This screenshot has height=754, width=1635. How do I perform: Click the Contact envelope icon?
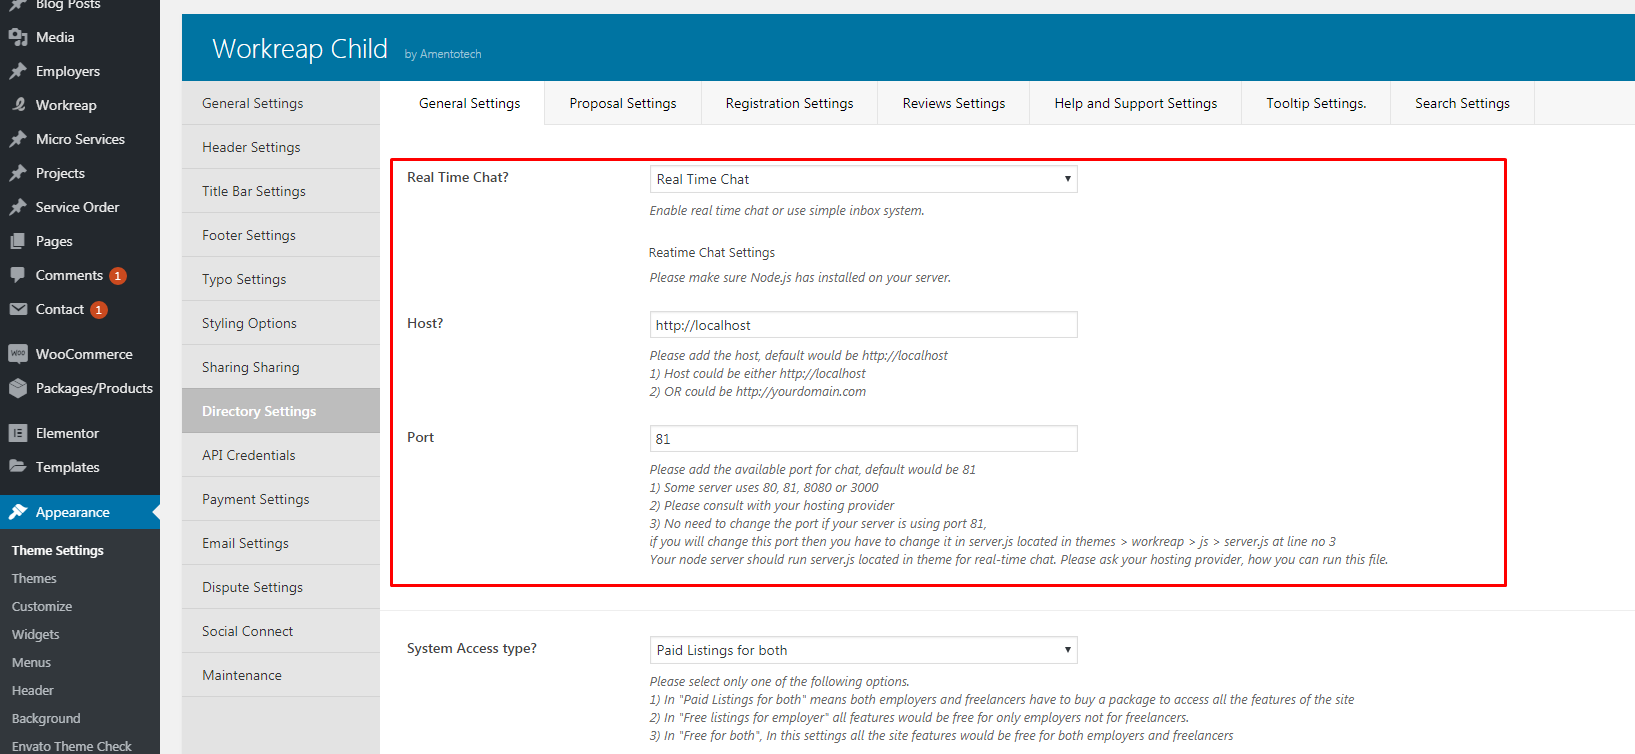18,309
